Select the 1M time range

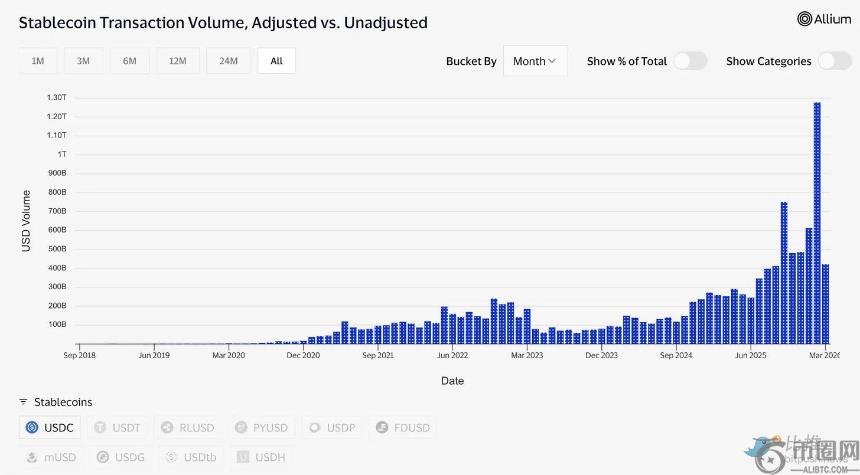pos(38,61)
